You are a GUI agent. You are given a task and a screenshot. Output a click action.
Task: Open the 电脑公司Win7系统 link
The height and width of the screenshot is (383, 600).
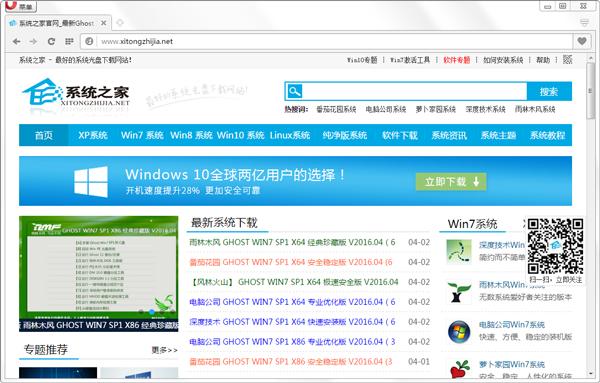click(x=512, y=325)
